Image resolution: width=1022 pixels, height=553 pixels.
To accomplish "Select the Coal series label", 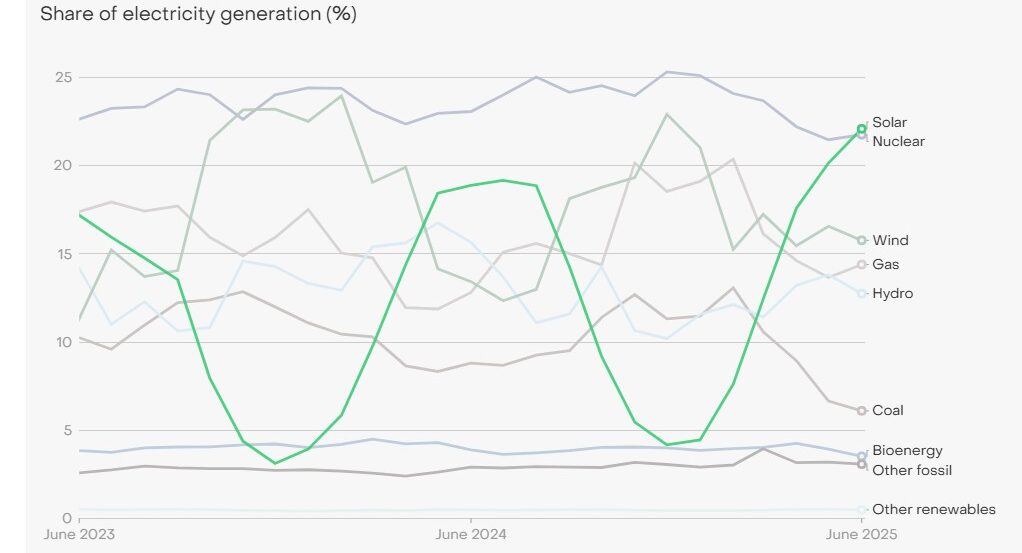I will pyautogui.click(x=888, y=410).
